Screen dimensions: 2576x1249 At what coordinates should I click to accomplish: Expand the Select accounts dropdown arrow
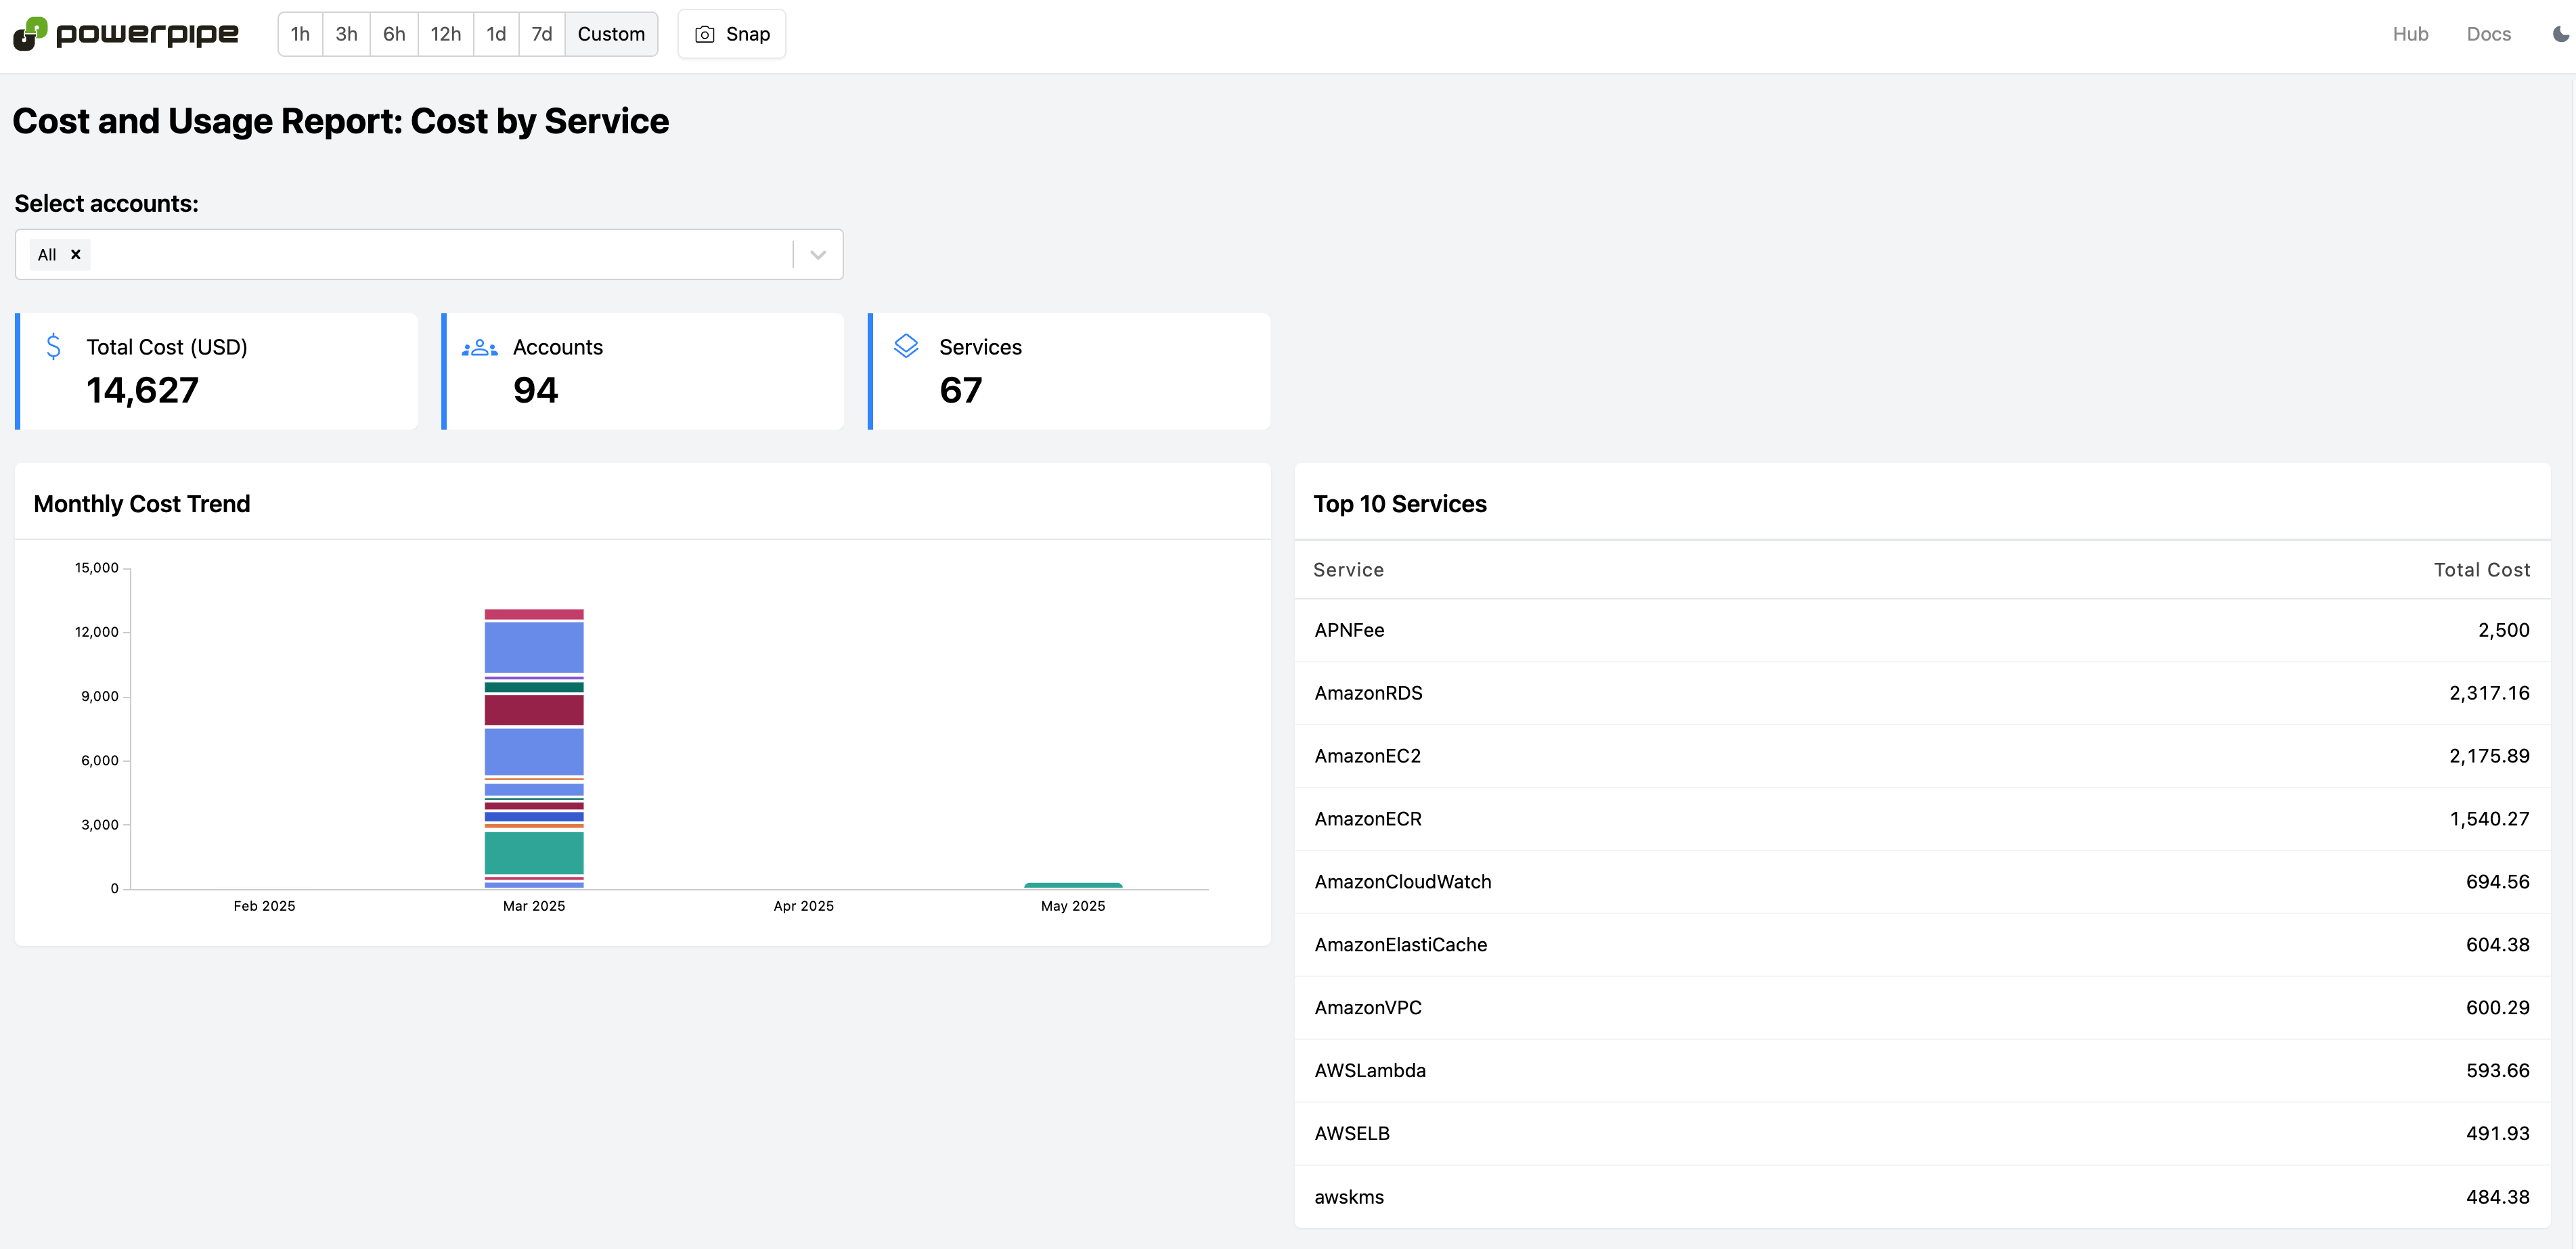click(818, 255)
